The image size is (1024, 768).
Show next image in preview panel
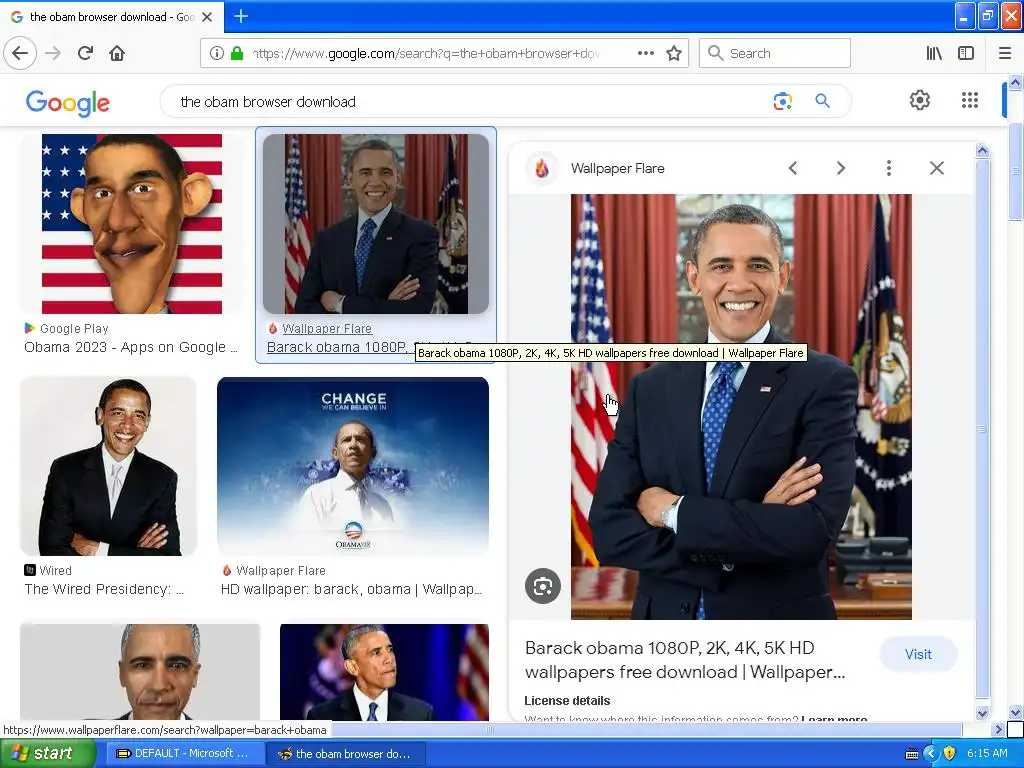(840, 168)
